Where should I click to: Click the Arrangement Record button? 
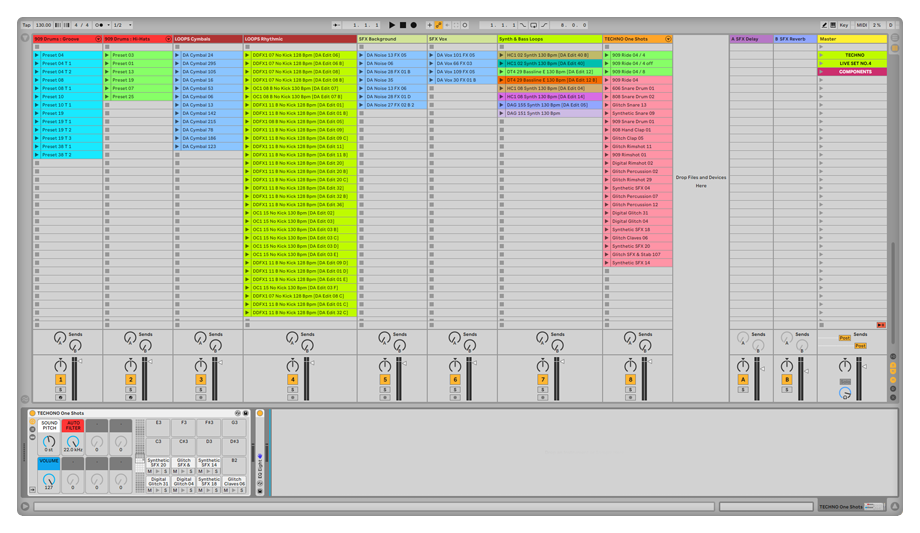click(x=413, y=25)
